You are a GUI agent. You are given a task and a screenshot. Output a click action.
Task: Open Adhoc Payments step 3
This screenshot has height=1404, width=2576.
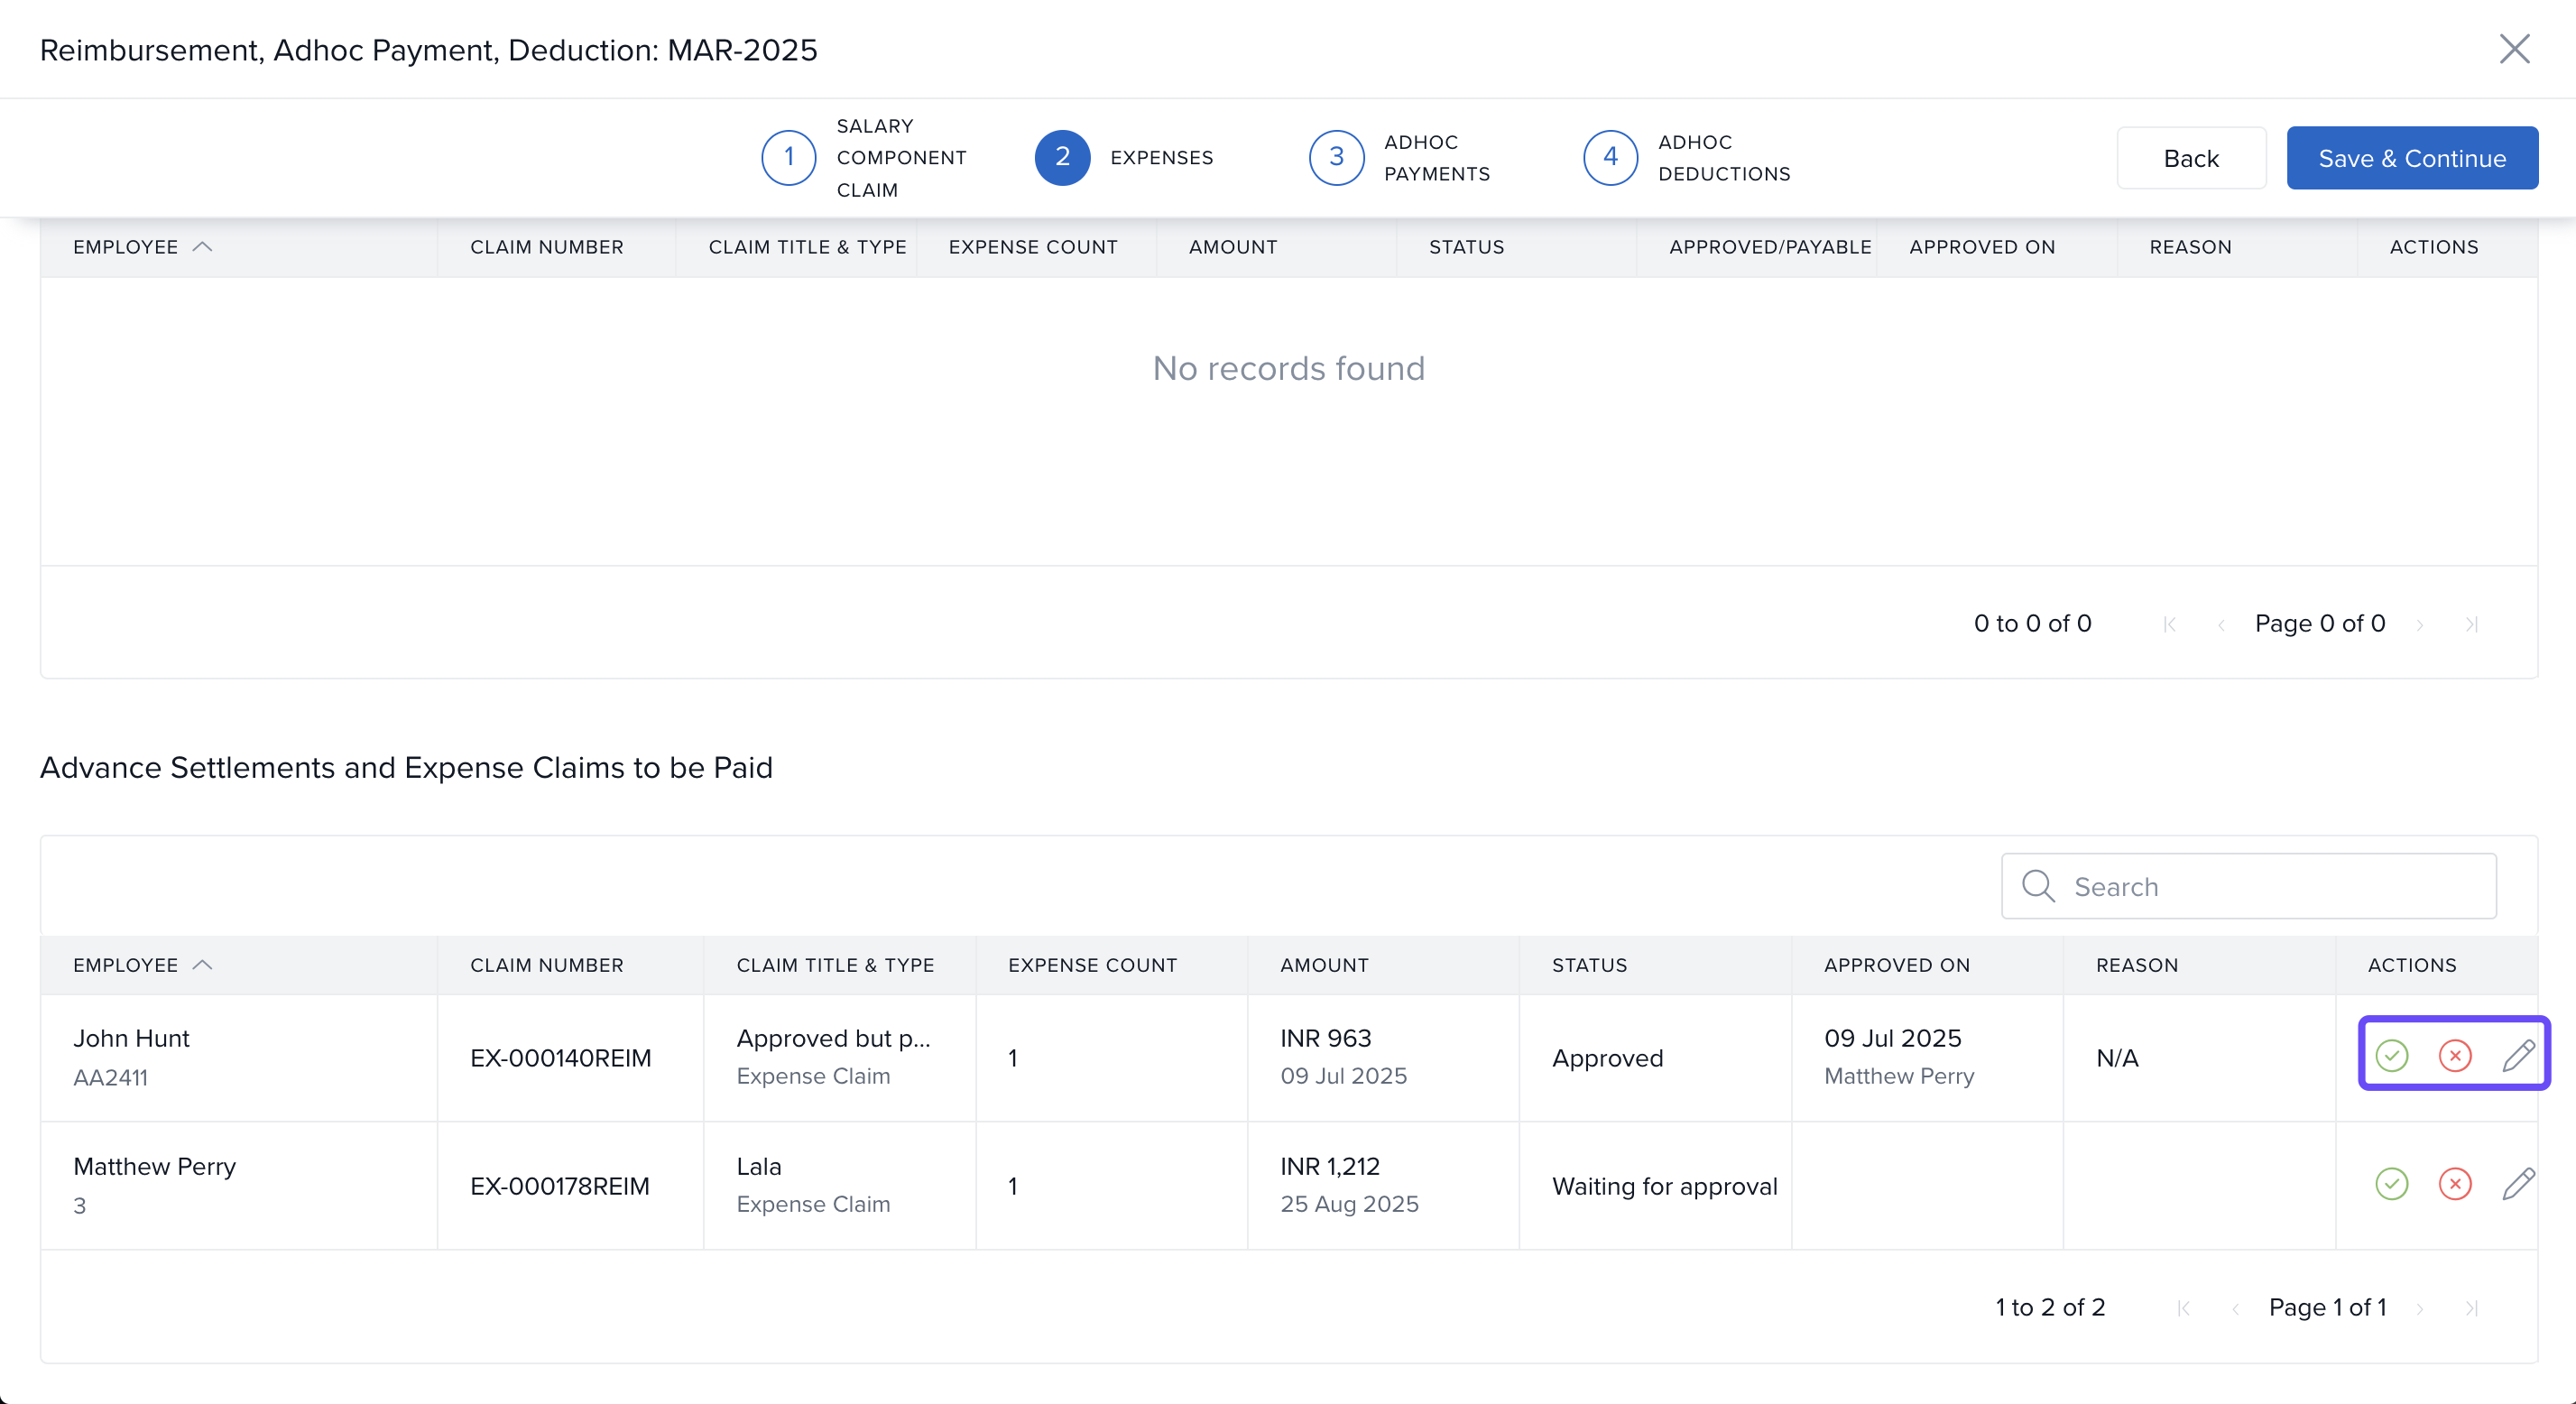pos(1336,158)
